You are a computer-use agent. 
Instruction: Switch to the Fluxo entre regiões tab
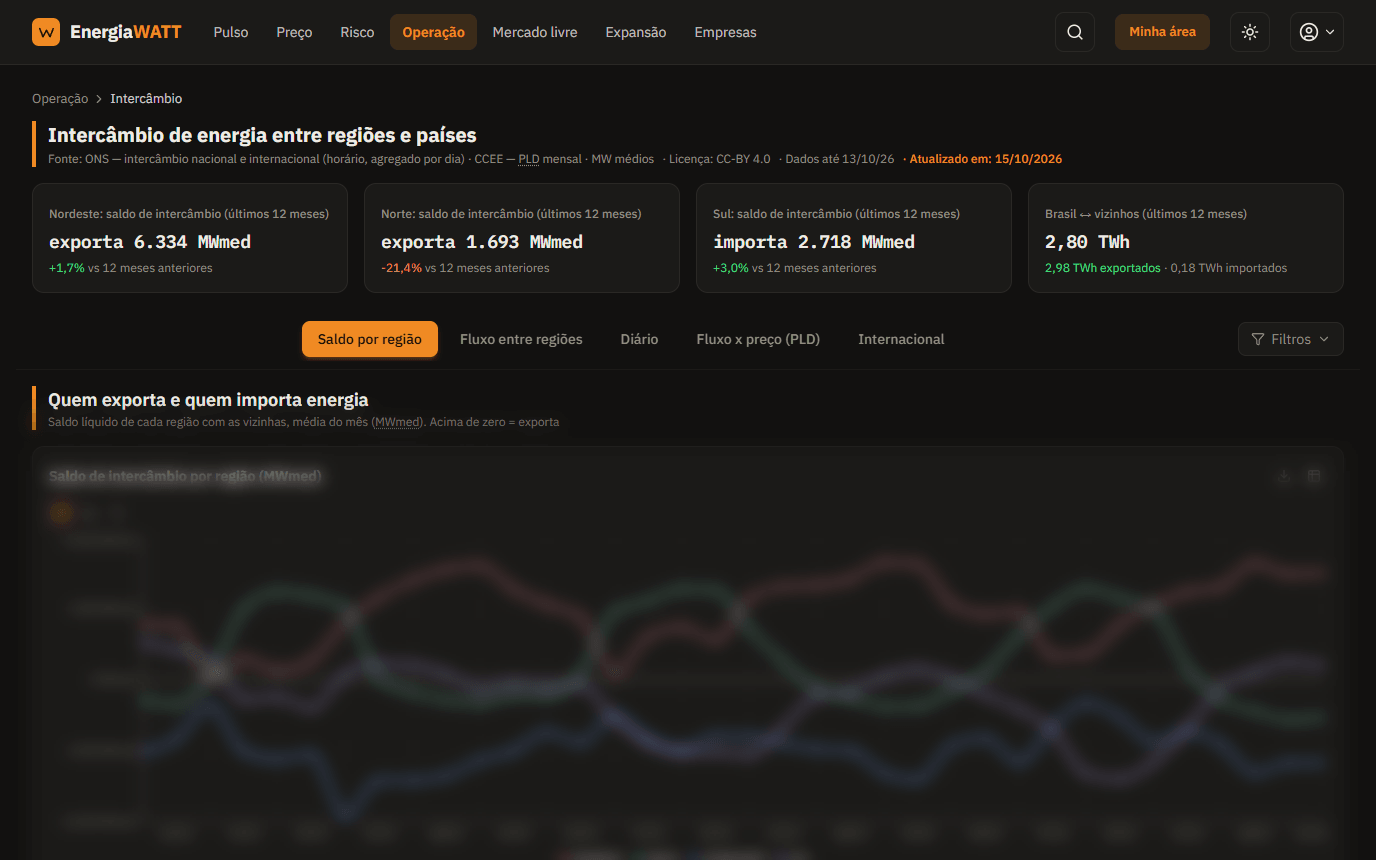(x=521, y=339)
